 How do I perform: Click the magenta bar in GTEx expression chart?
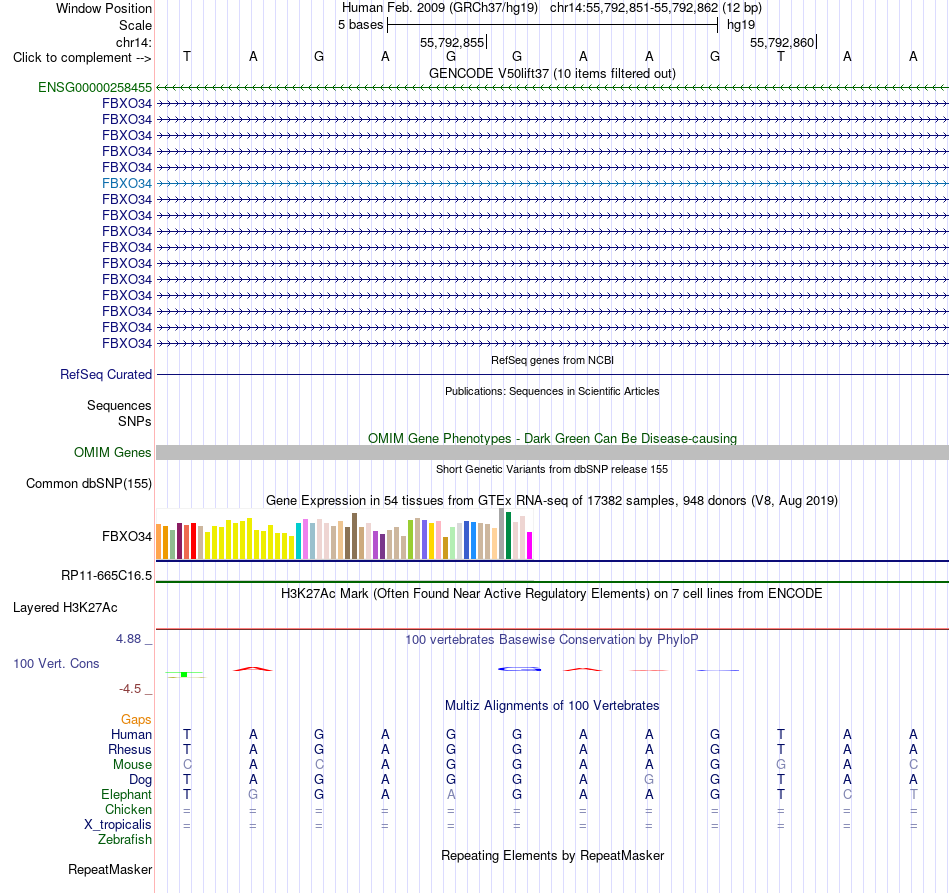pyautogui.click(x=529, y=545)
